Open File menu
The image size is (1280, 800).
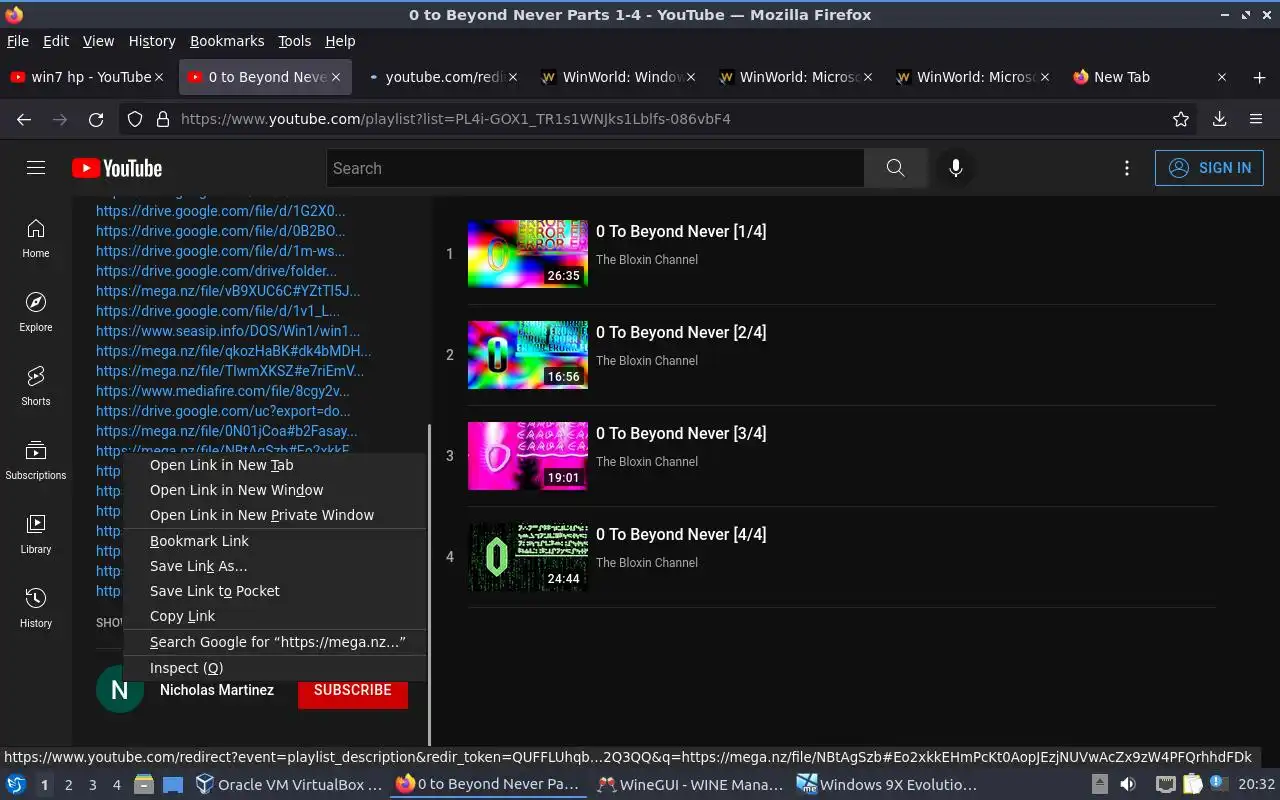18,41
